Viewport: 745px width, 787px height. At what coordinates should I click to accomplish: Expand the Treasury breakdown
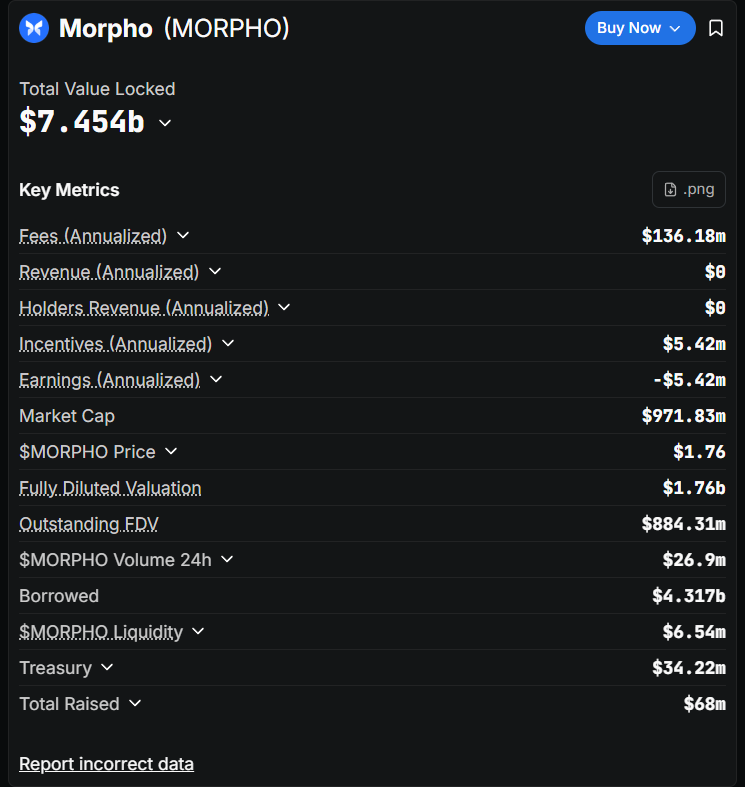107,668
